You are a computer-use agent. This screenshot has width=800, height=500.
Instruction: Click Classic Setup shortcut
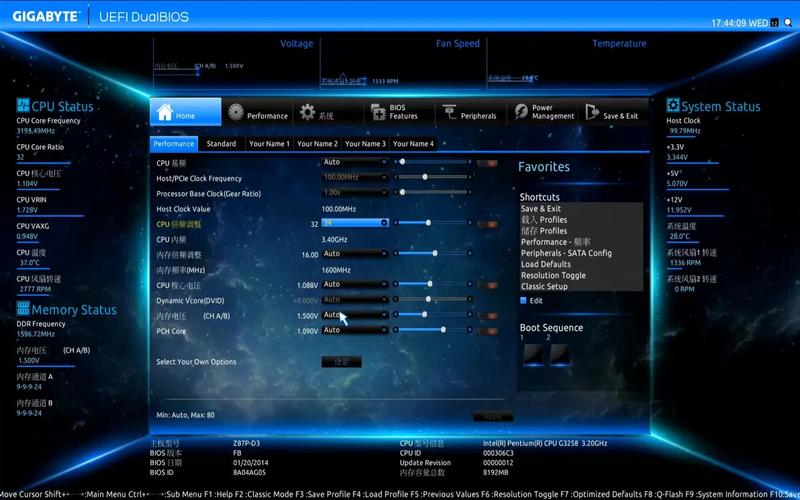pos(544,286)
